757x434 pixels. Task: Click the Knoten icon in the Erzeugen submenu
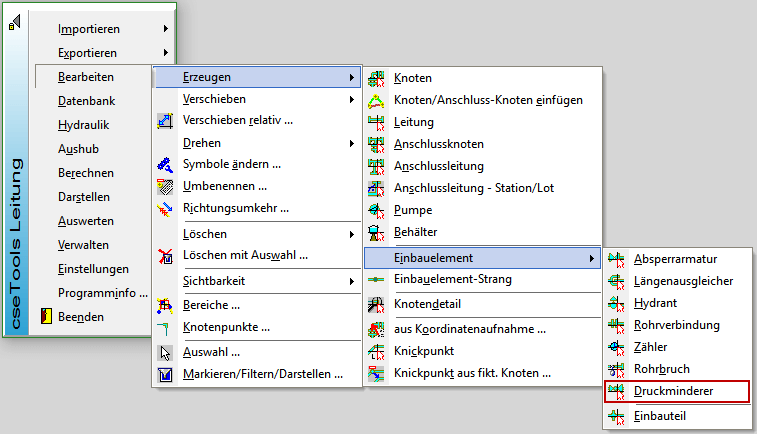coord(377,78)
